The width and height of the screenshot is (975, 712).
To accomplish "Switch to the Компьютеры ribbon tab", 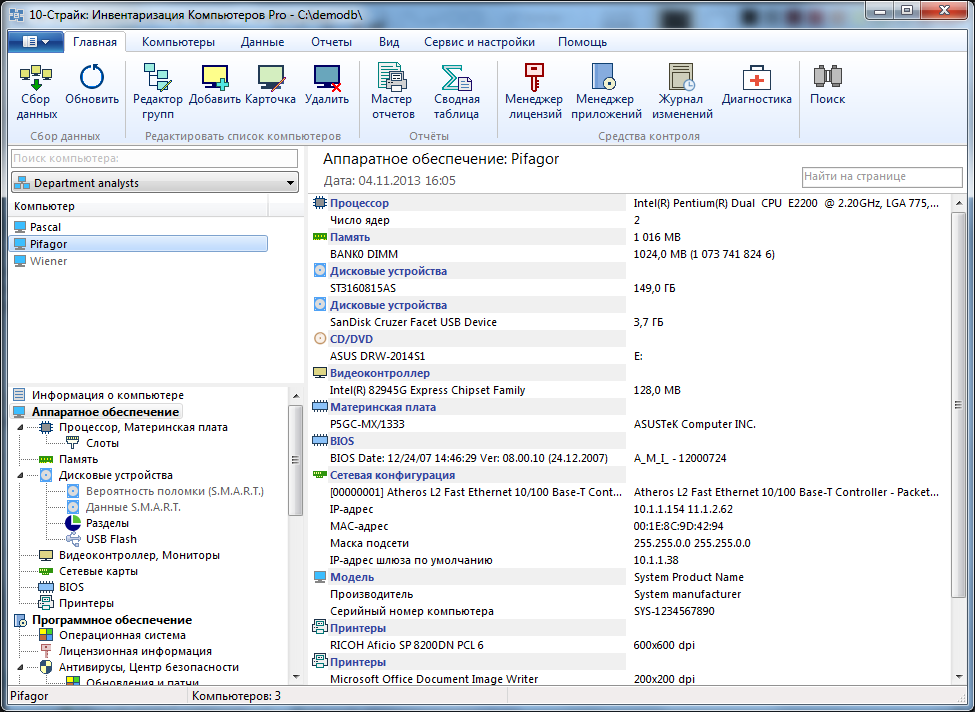I will [178, 42].
